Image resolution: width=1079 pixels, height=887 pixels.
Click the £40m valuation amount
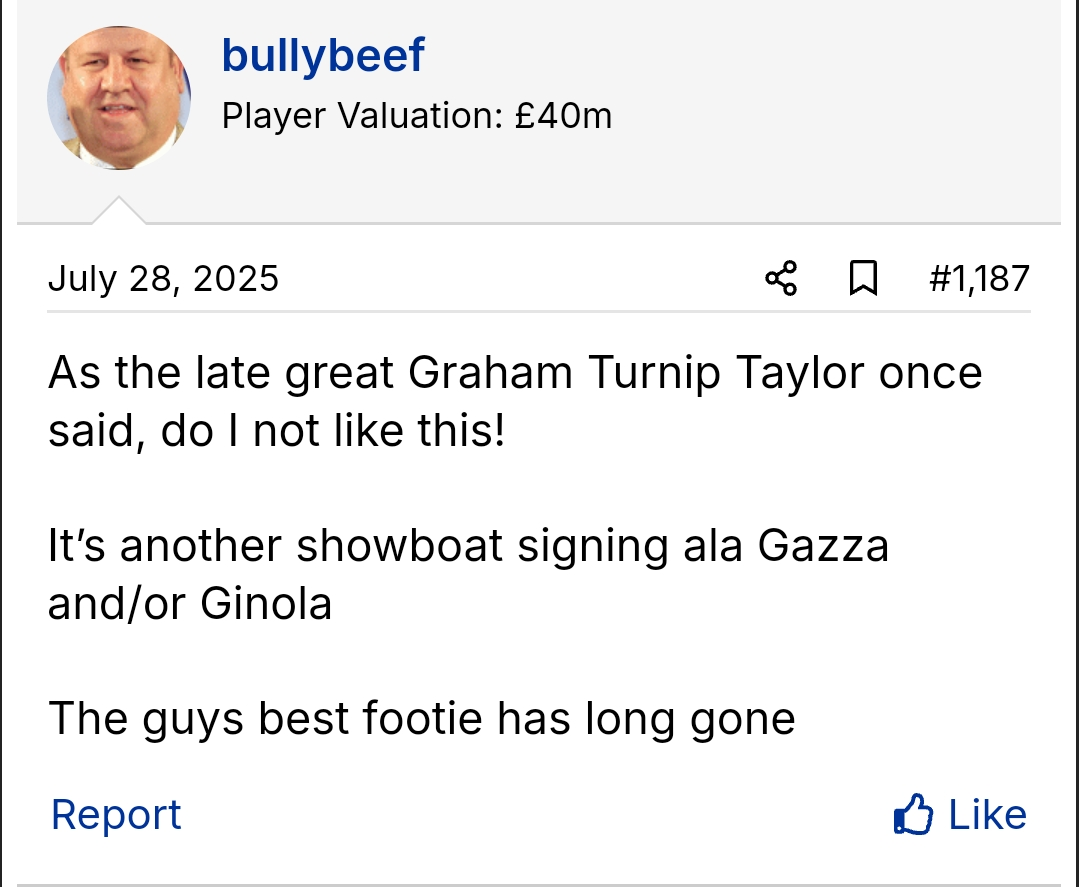coord(564,116)
